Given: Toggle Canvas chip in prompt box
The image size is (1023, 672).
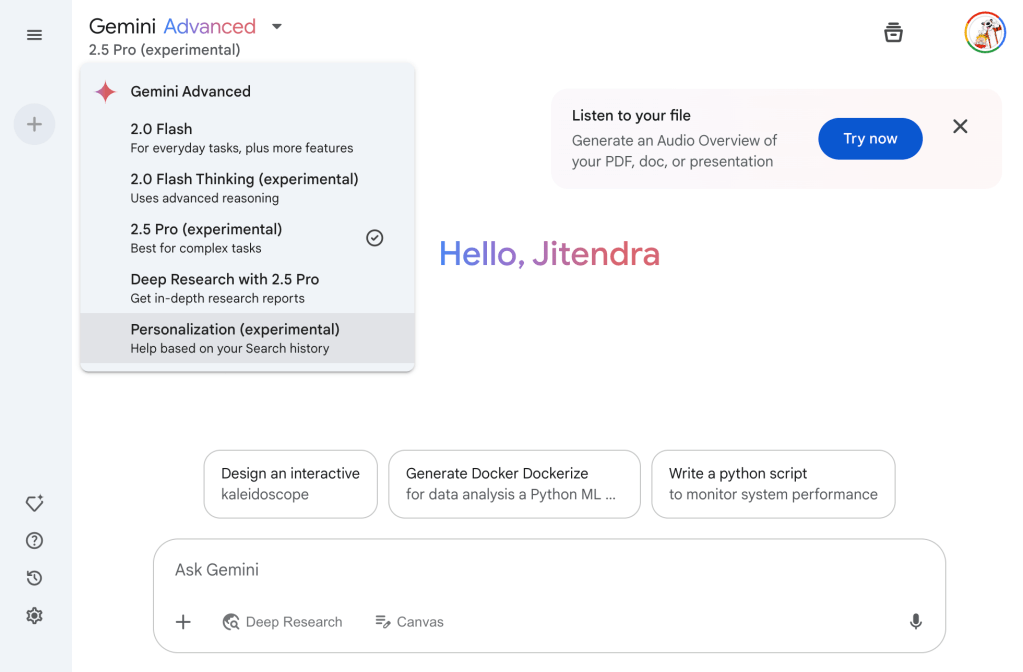Looking at the screenshot, I should (x=409, y=622).
